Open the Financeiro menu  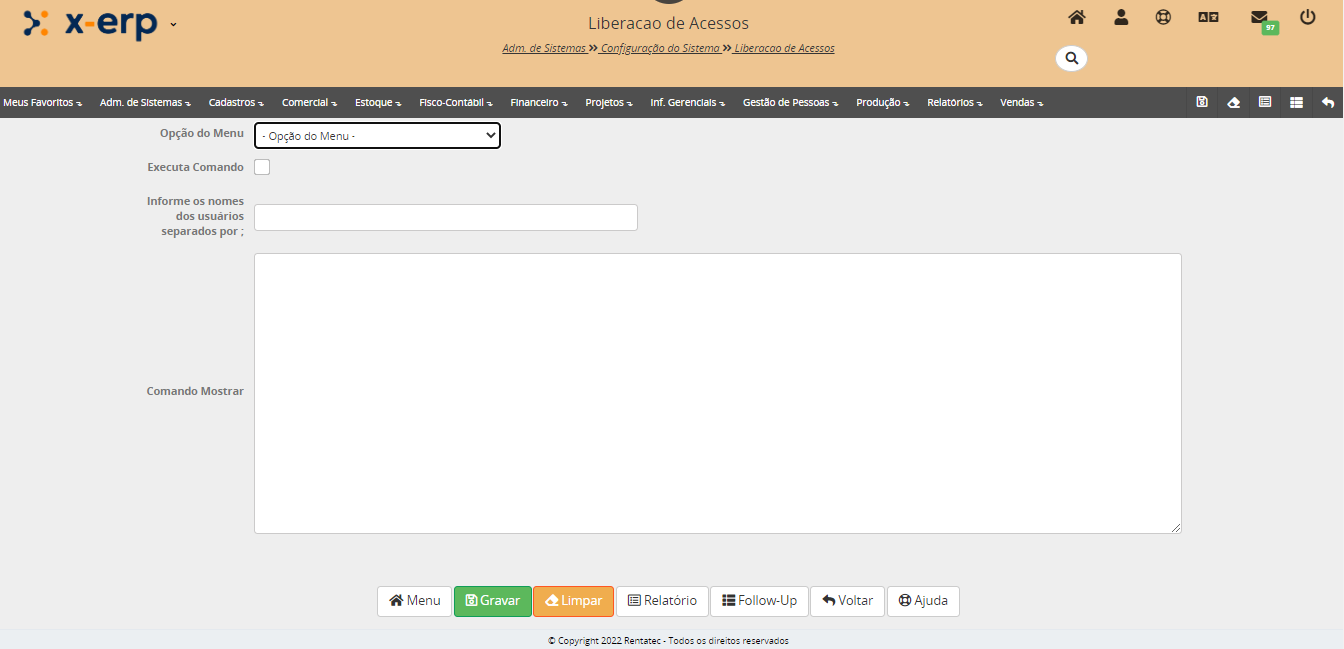pyautogui.click(x=538, y=102)
